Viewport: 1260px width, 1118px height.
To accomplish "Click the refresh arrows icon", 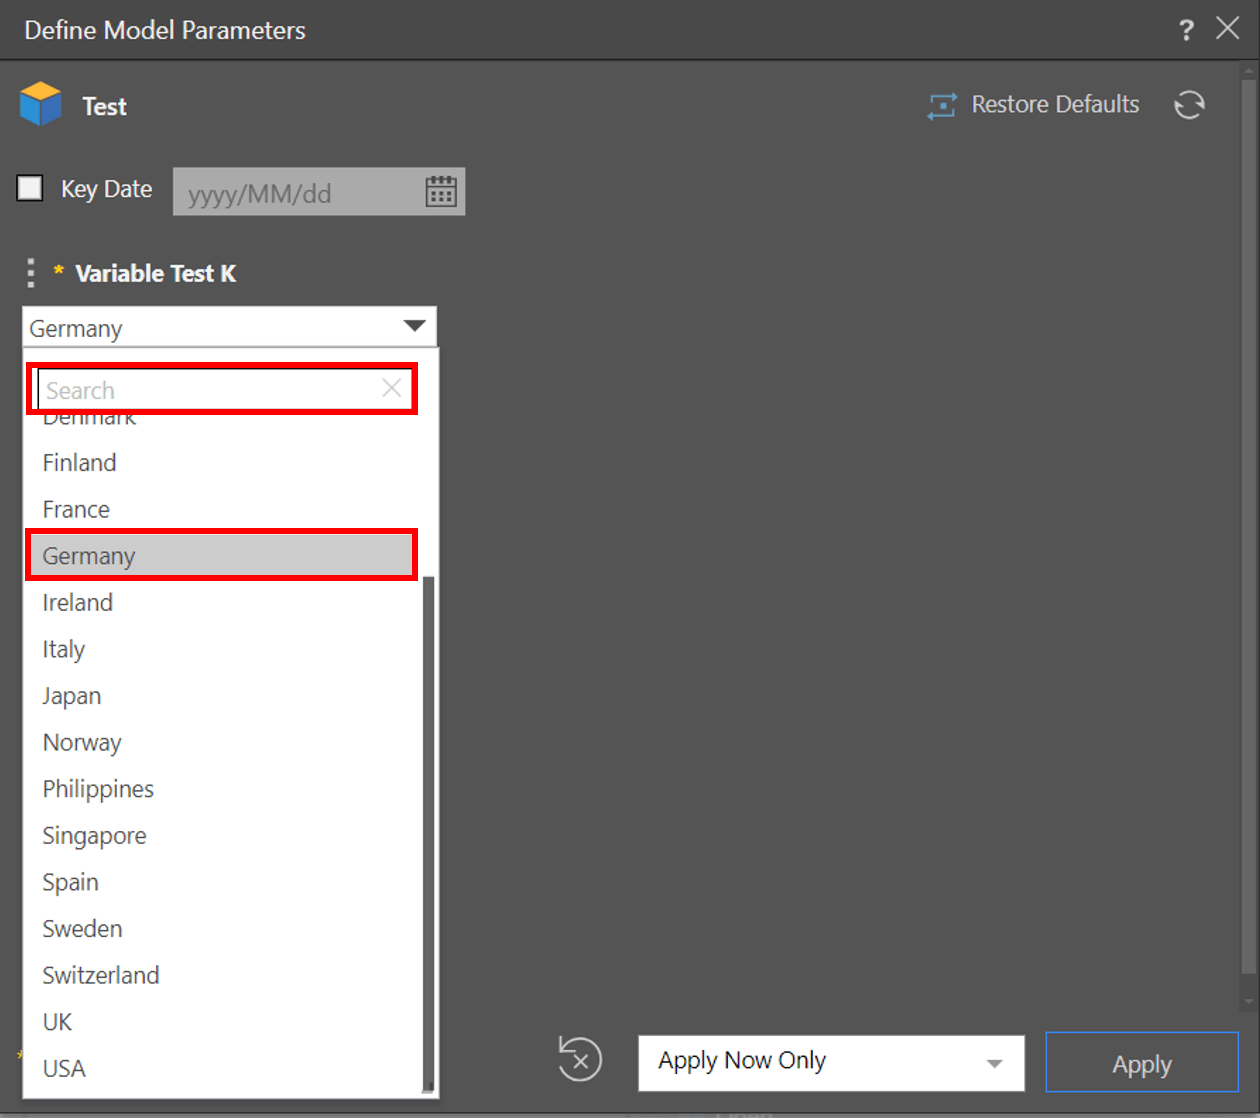I will [1189, 105].
